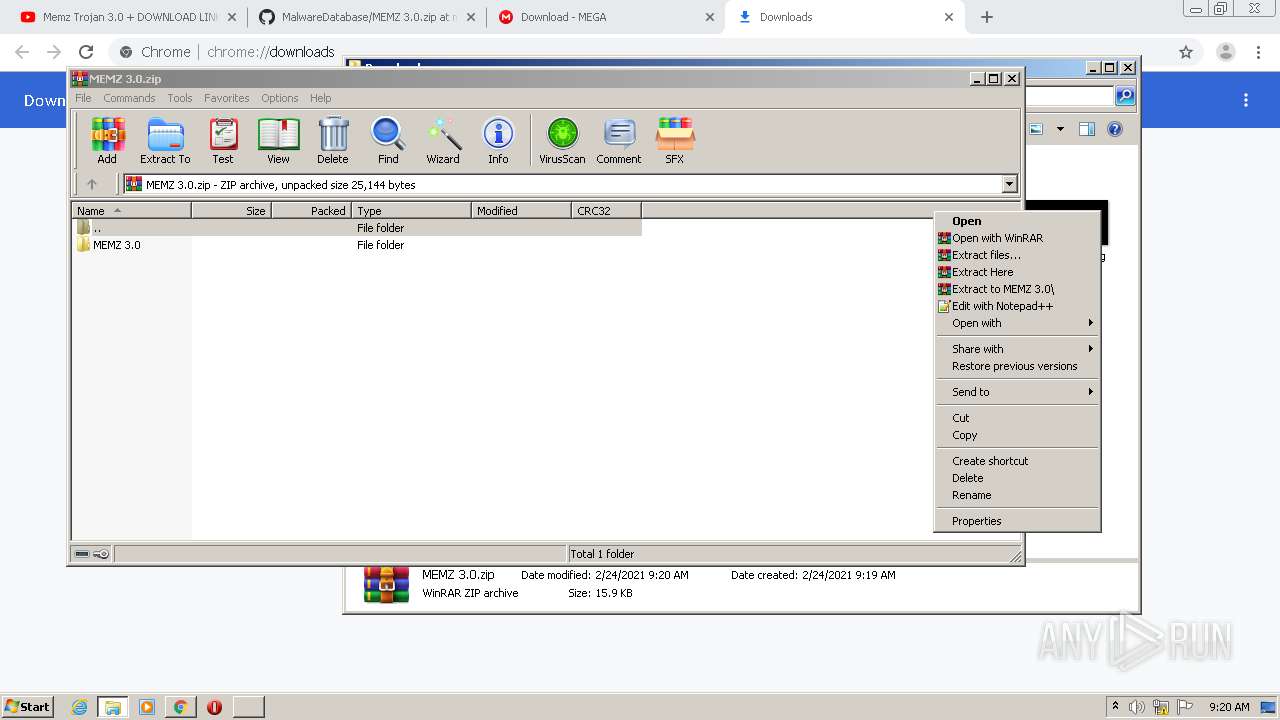This screenshot has width=1280, height=720.
Task: Launch the Wizard tool
Action: tap(443, 141)
